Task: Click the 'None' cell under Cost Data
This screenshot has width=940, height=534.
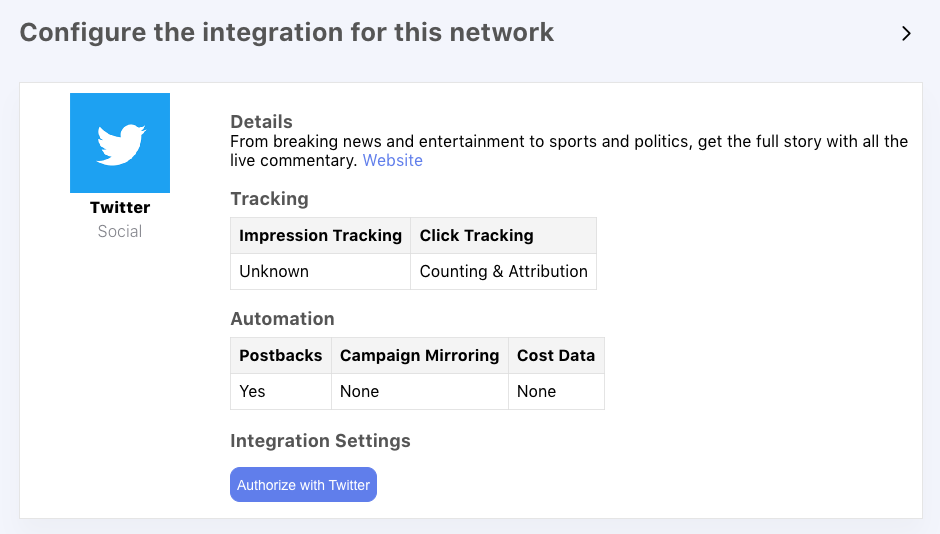Action: coord(556,391)
